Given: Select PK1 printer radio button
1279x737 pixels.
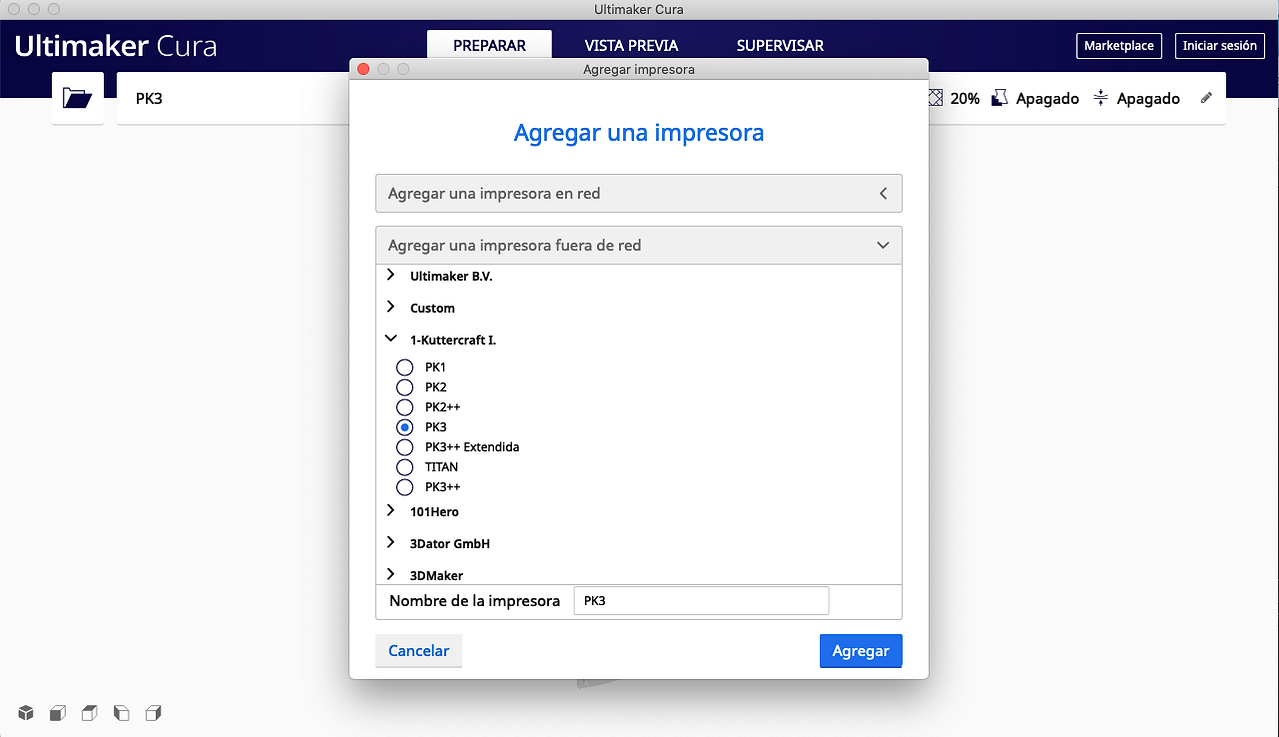Looking at the screenshot, I should (x=405, y=367).
